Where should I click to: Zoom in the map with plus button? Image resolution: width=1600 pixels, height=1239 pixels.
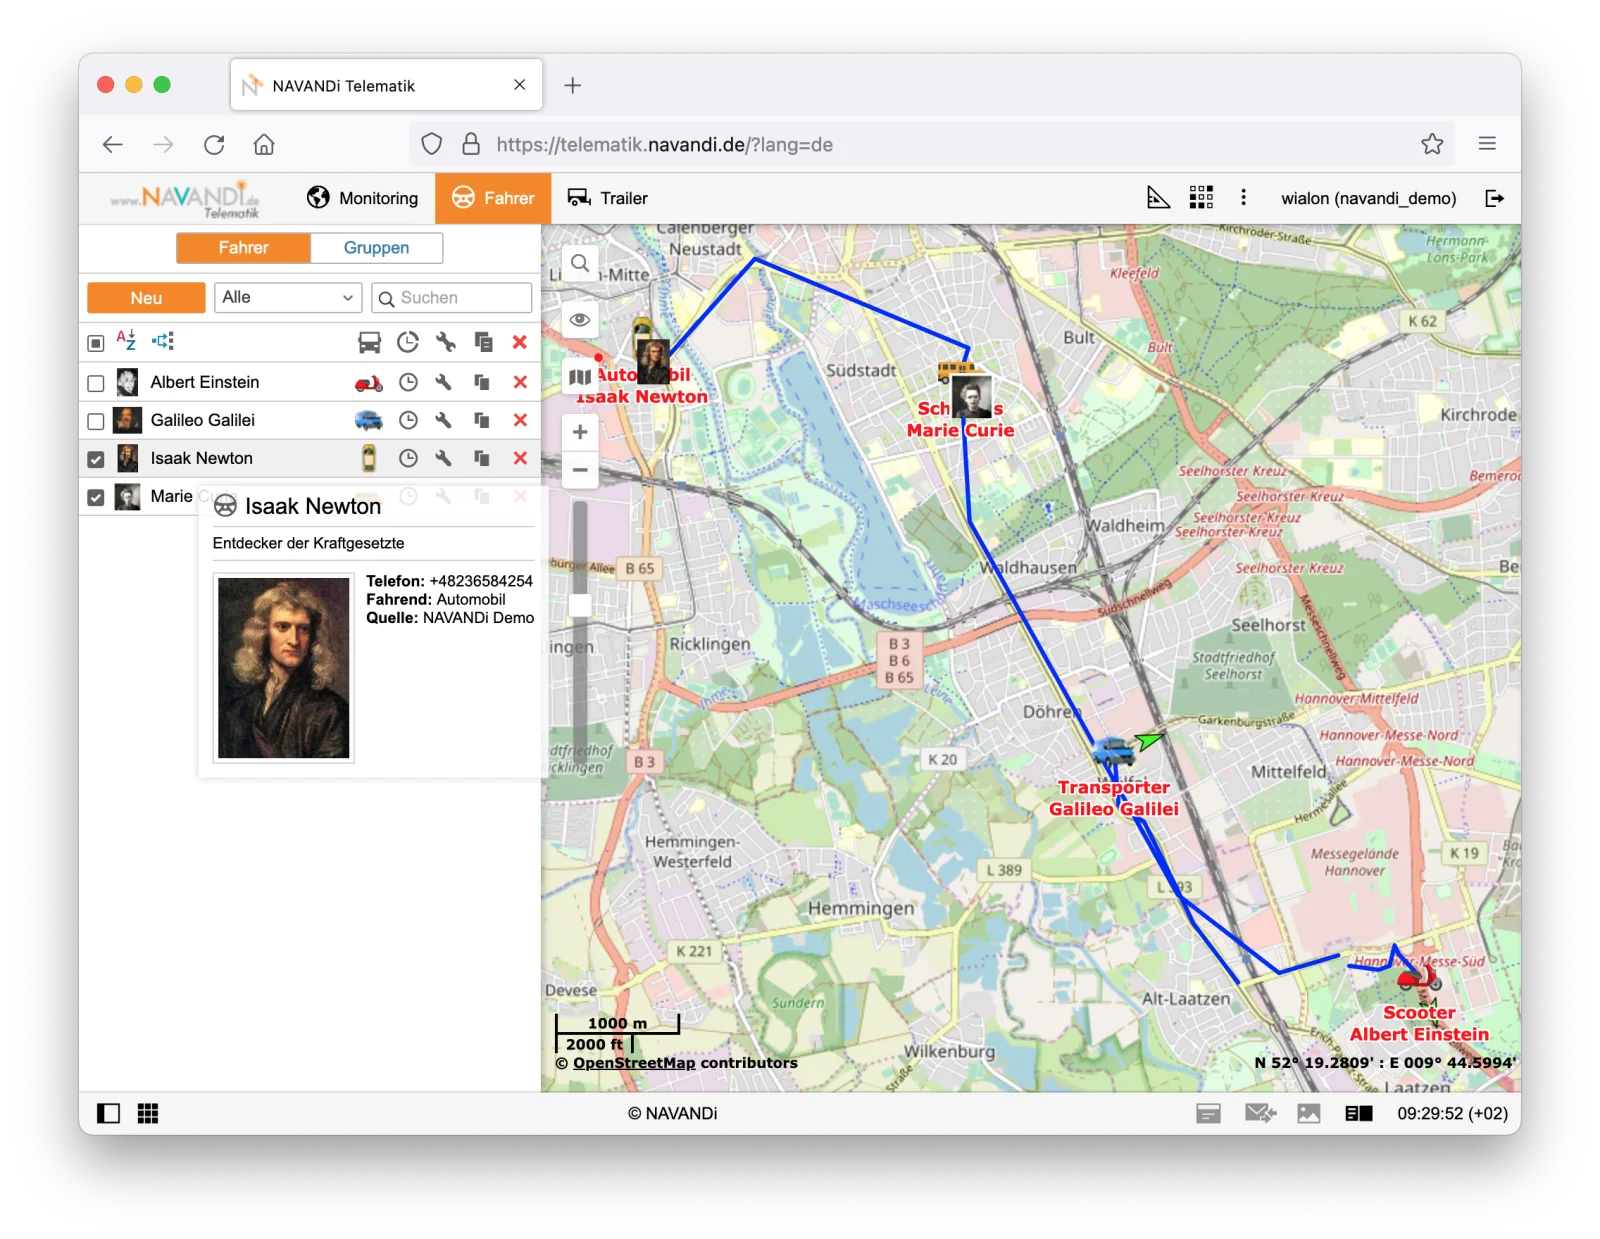point(580,432)
